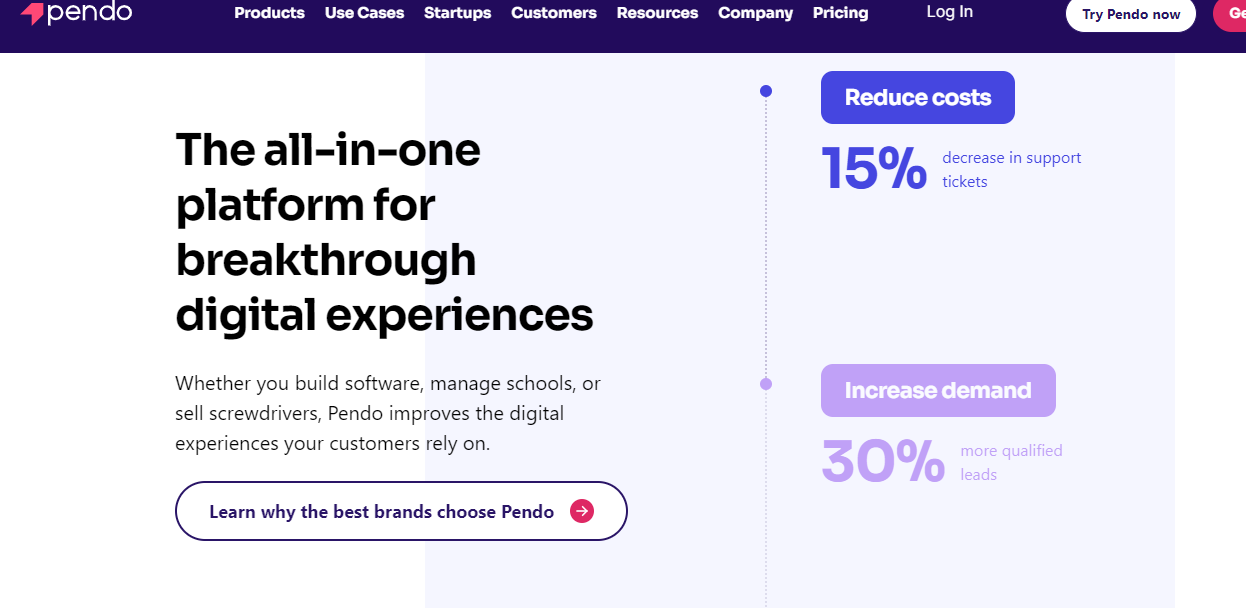Screen dimensions: 1246x608
Task: Click the upper timeline dot marker
Action: tap(766, 90)
